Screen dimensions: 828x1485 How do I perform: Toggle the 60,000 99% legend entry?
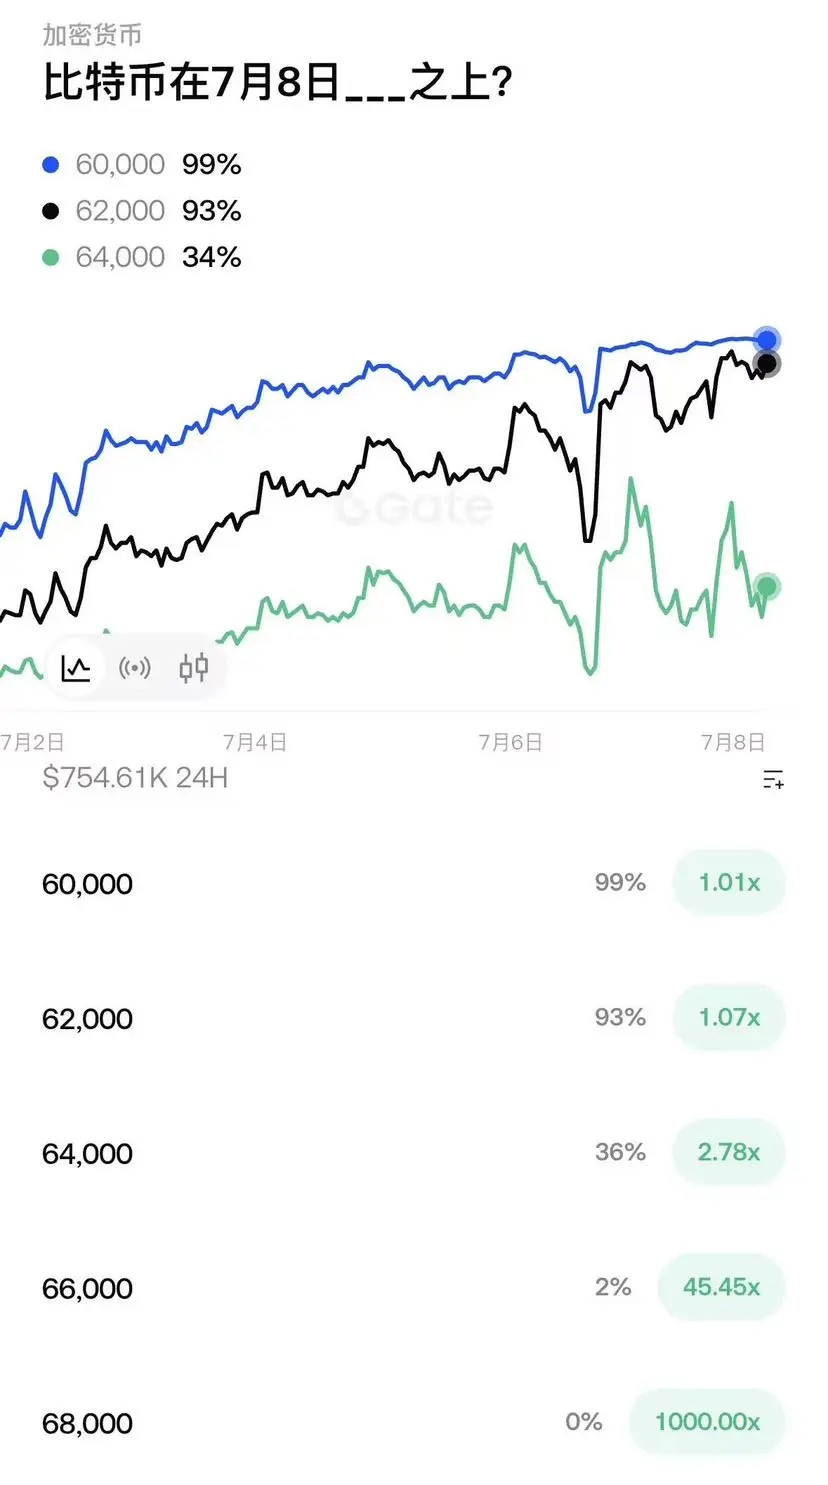pyautogui.click(x=142, y=165)
